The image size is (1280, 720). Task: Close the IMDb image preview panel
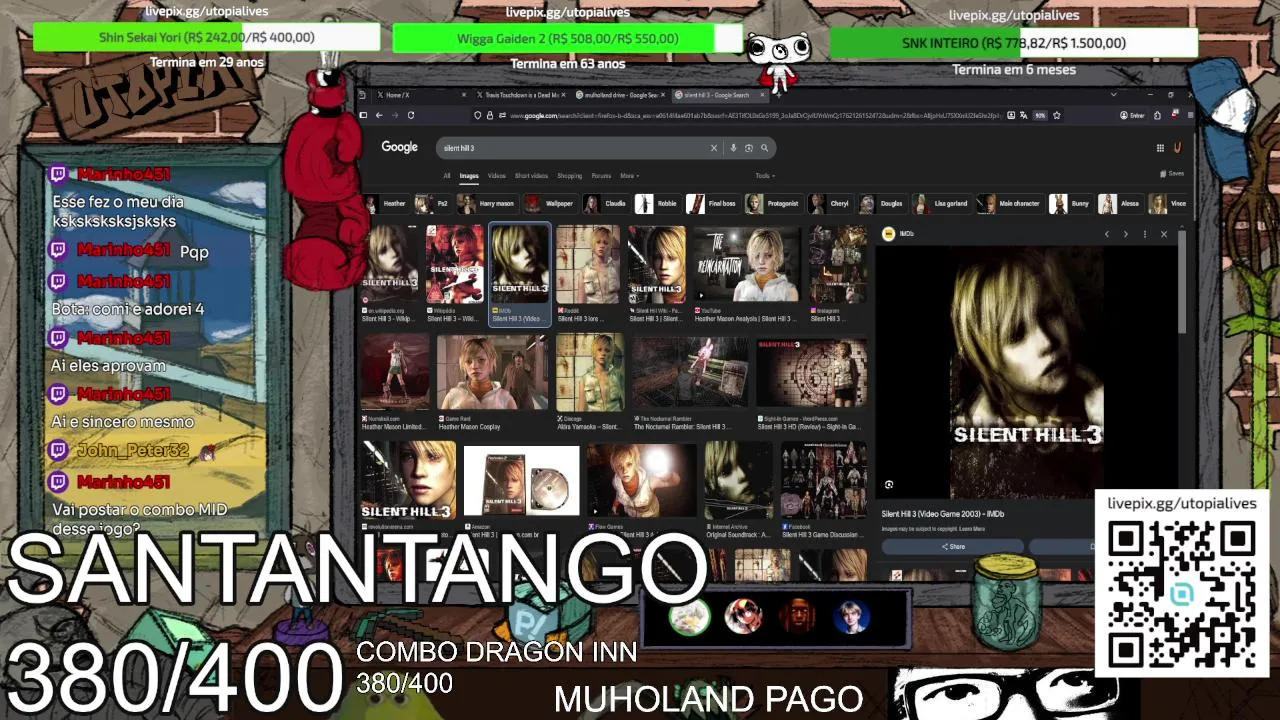click(1164, 234)
